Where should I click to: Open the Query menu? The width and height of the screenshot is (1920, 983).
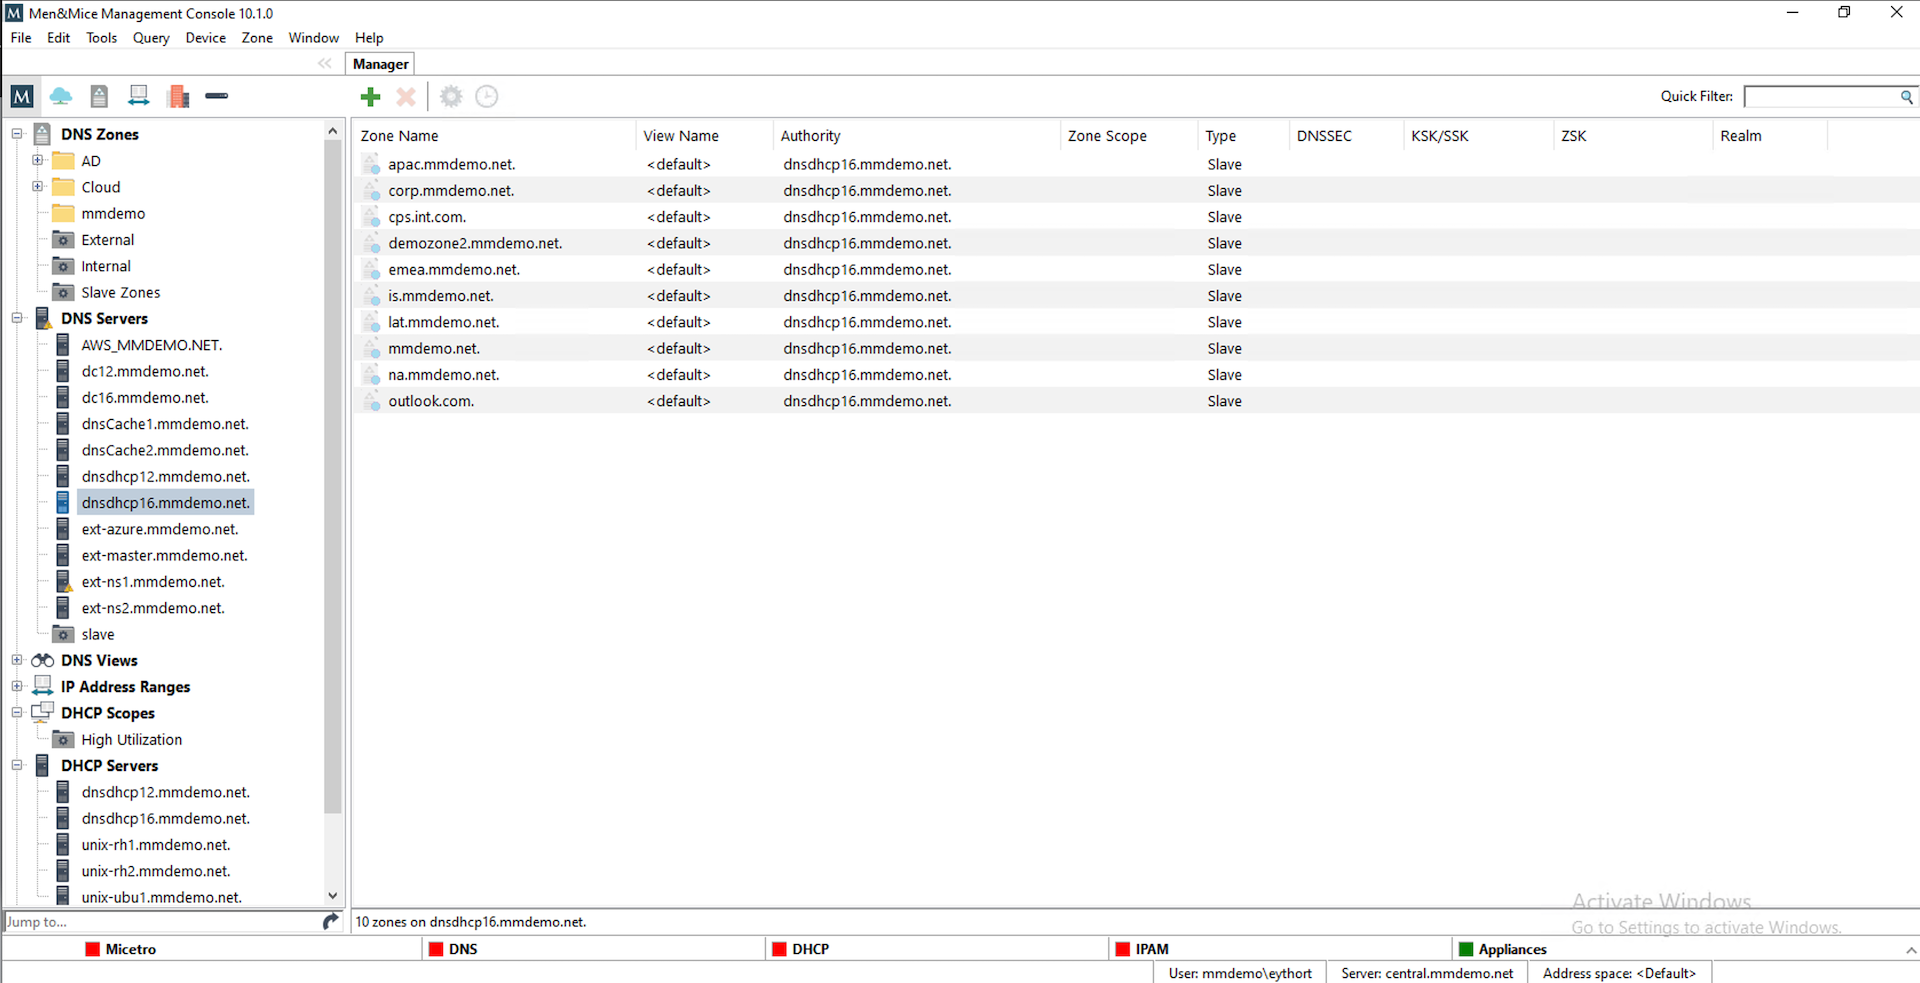coord(151,38)
